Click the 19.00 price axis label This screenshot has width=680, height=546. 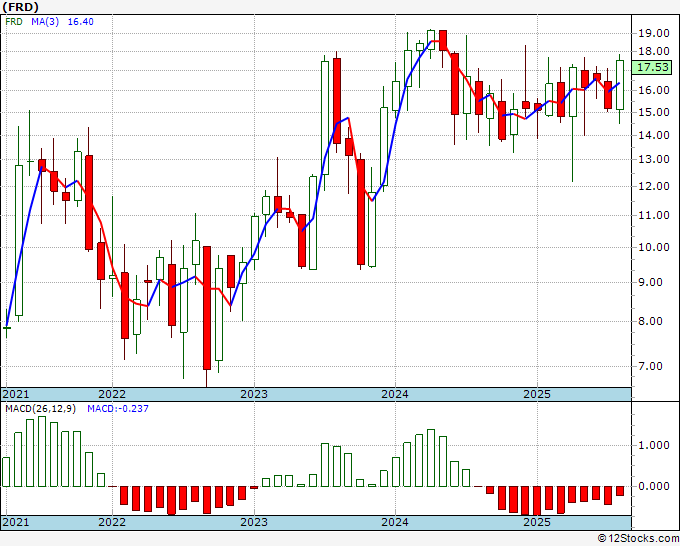tap(654, 33)
